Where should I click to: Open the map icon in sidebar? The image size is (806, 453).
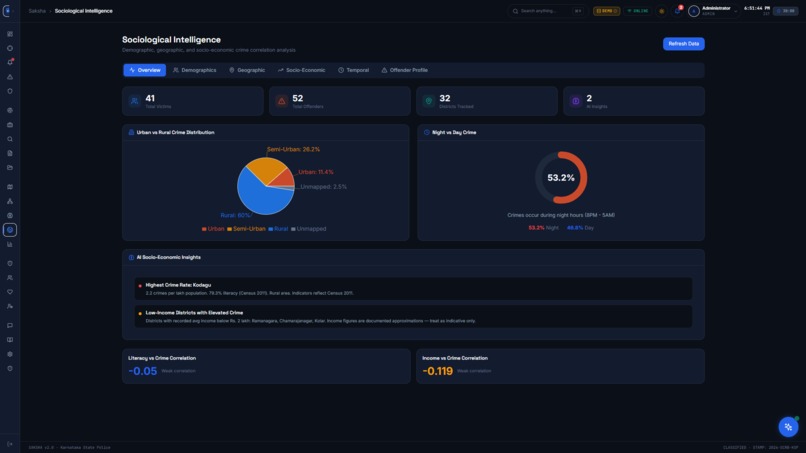coord(10,187)
